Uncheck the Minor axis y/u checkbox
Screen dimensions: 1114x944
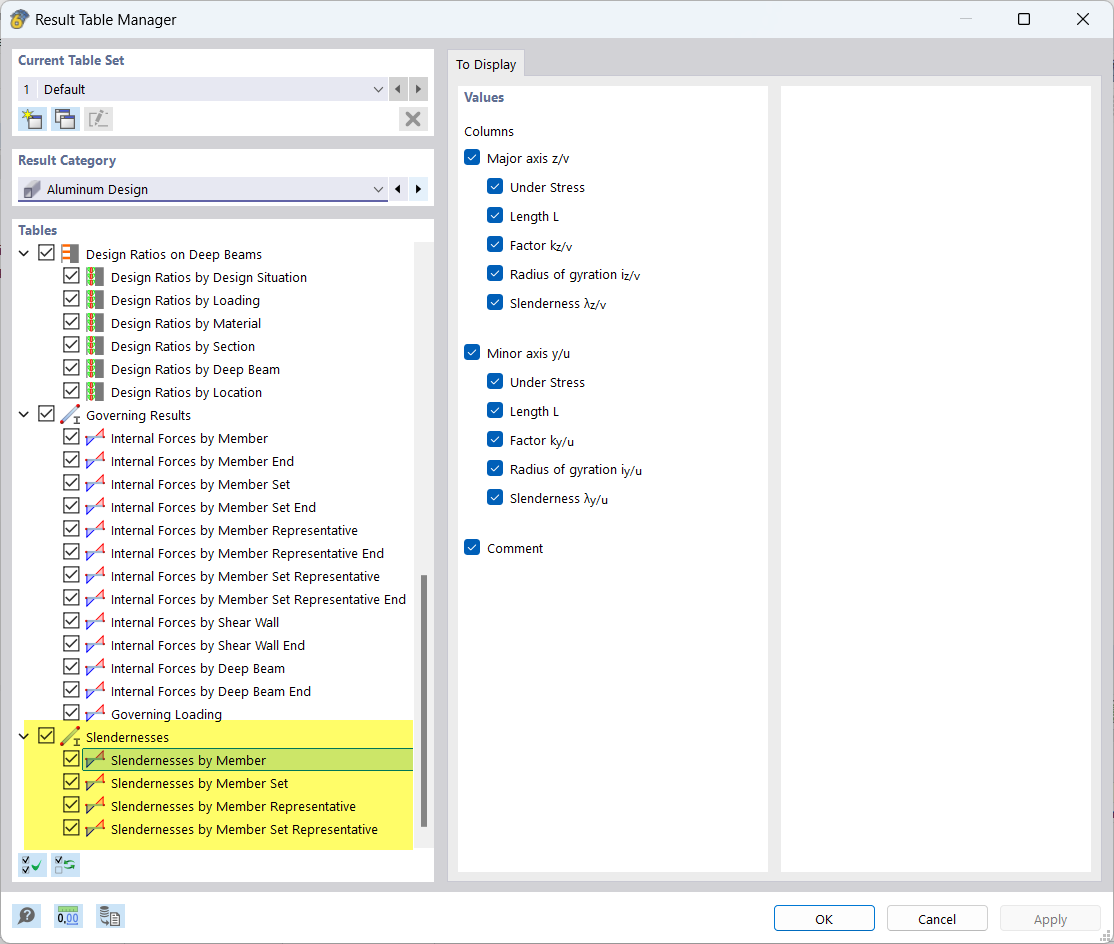coord(472,352)
